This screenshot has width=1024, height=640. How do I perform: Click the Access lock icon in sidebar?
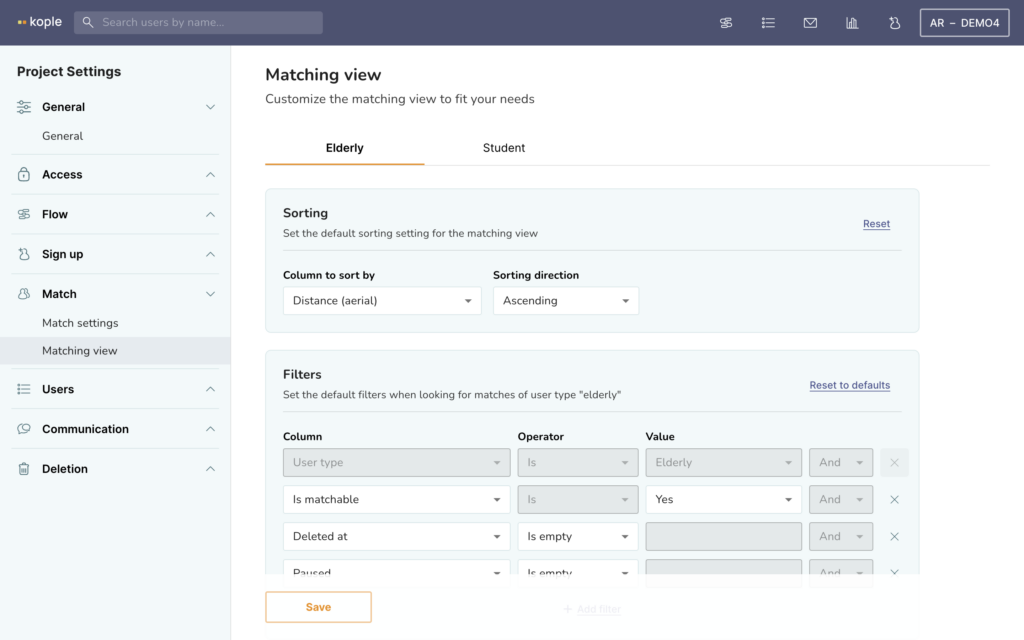point(24,174)
